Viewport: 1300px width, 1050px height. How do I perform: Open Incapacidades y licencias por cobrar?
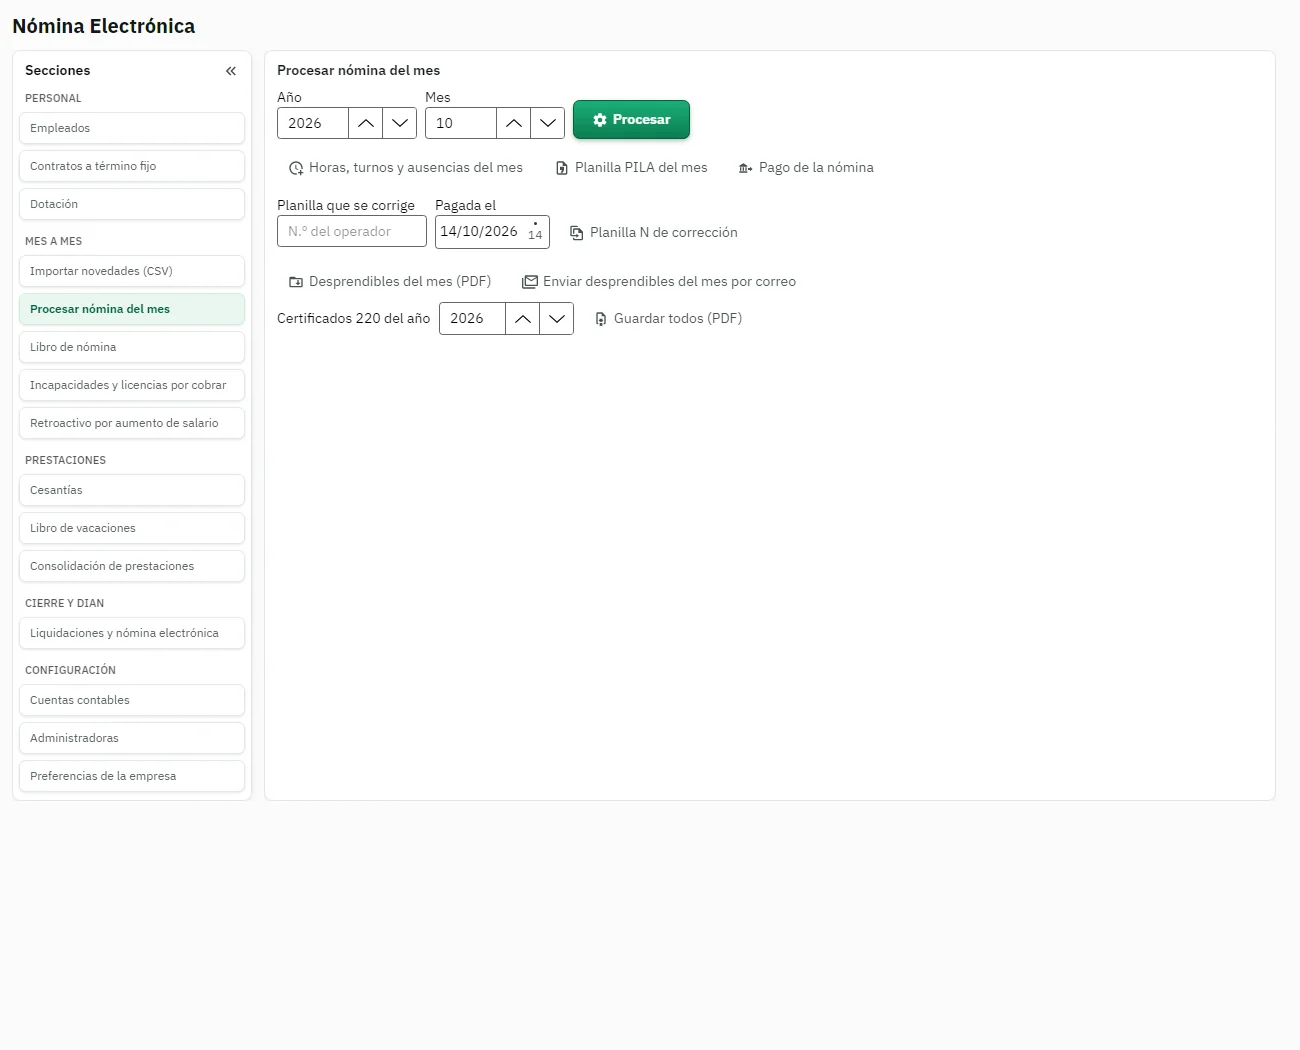pyautogui.click(x=132, y=385)
